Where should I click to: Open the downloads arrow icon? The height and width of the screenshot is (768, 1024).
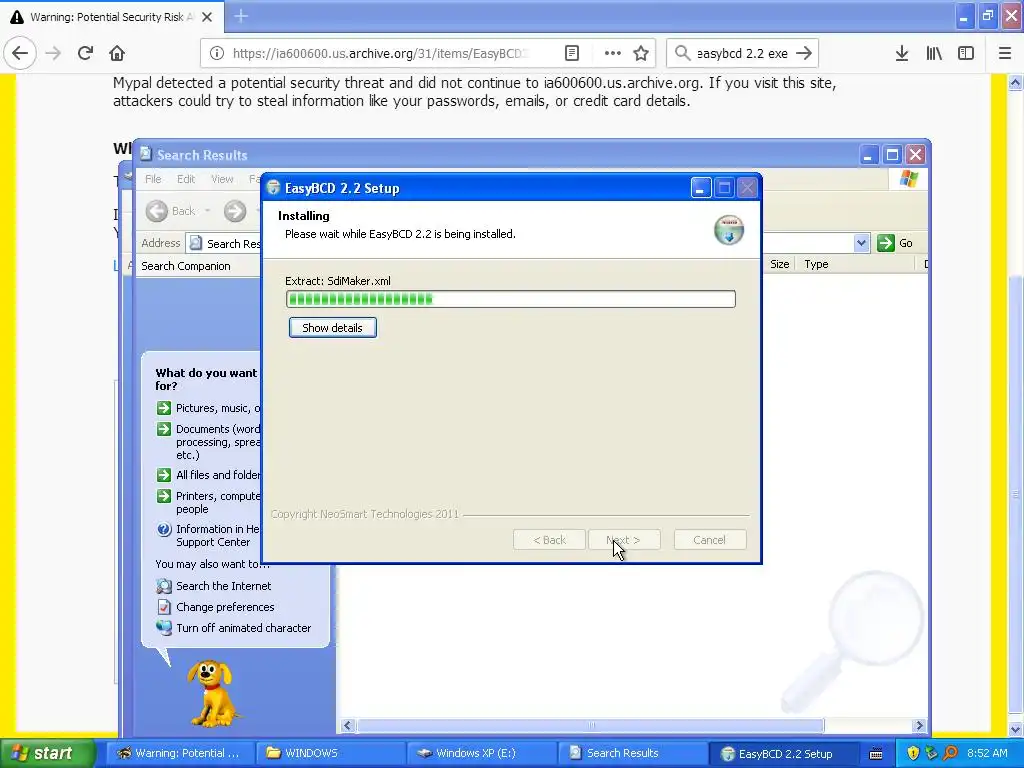pyautogui.click(x=902, y=53)
